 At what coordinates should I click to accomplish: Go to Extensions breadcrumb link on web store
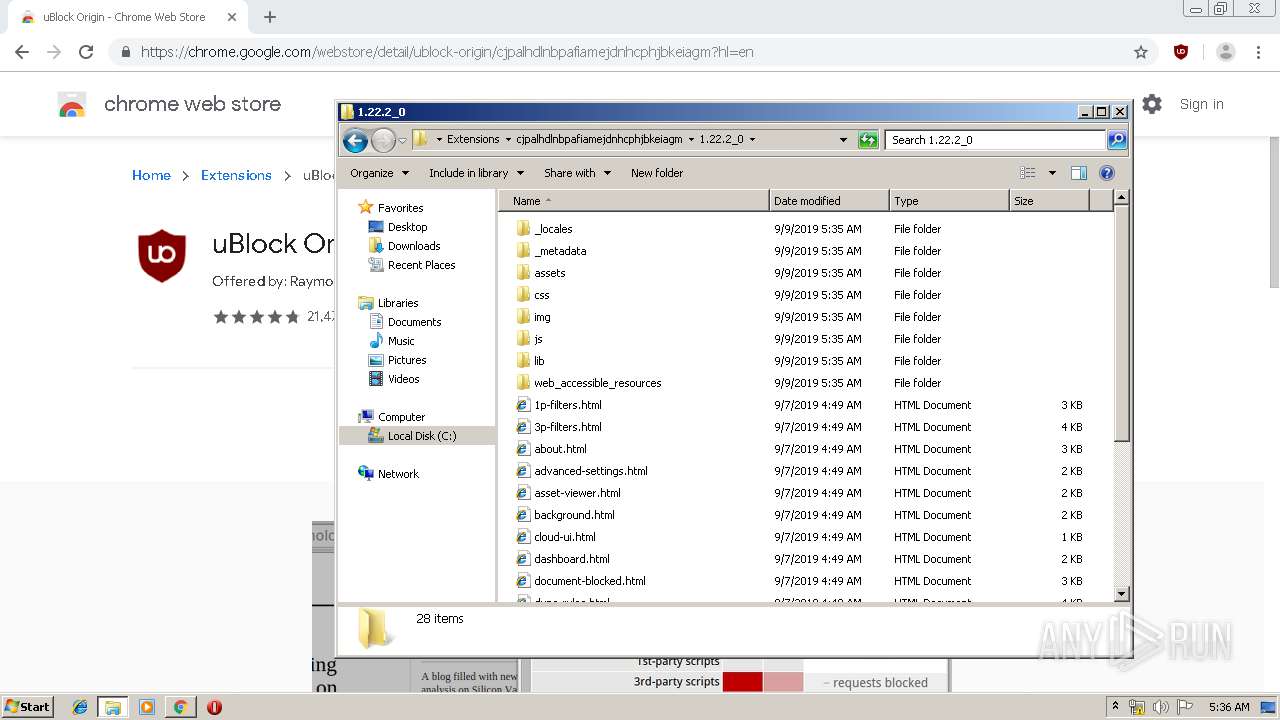[236, 175]
